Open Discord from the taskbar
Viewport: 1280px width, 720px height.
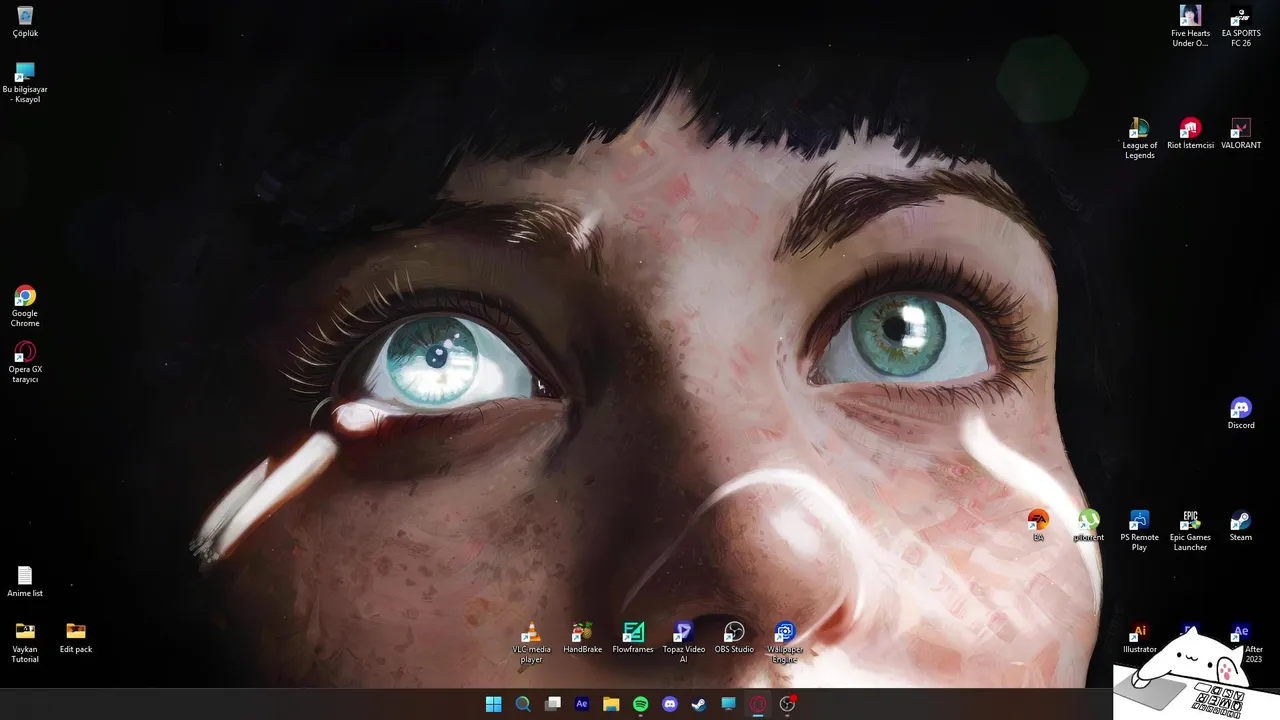tap(670, 704)
